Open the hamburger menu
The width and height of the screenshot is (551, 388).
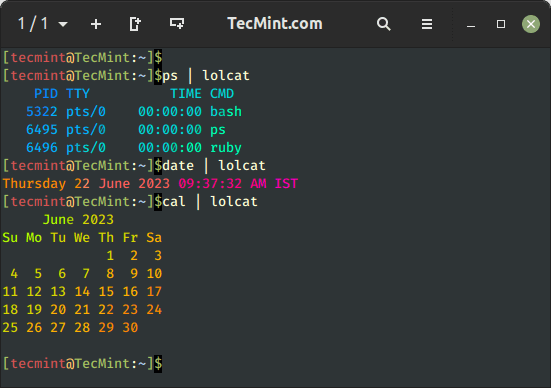click(x=427, y=24)
